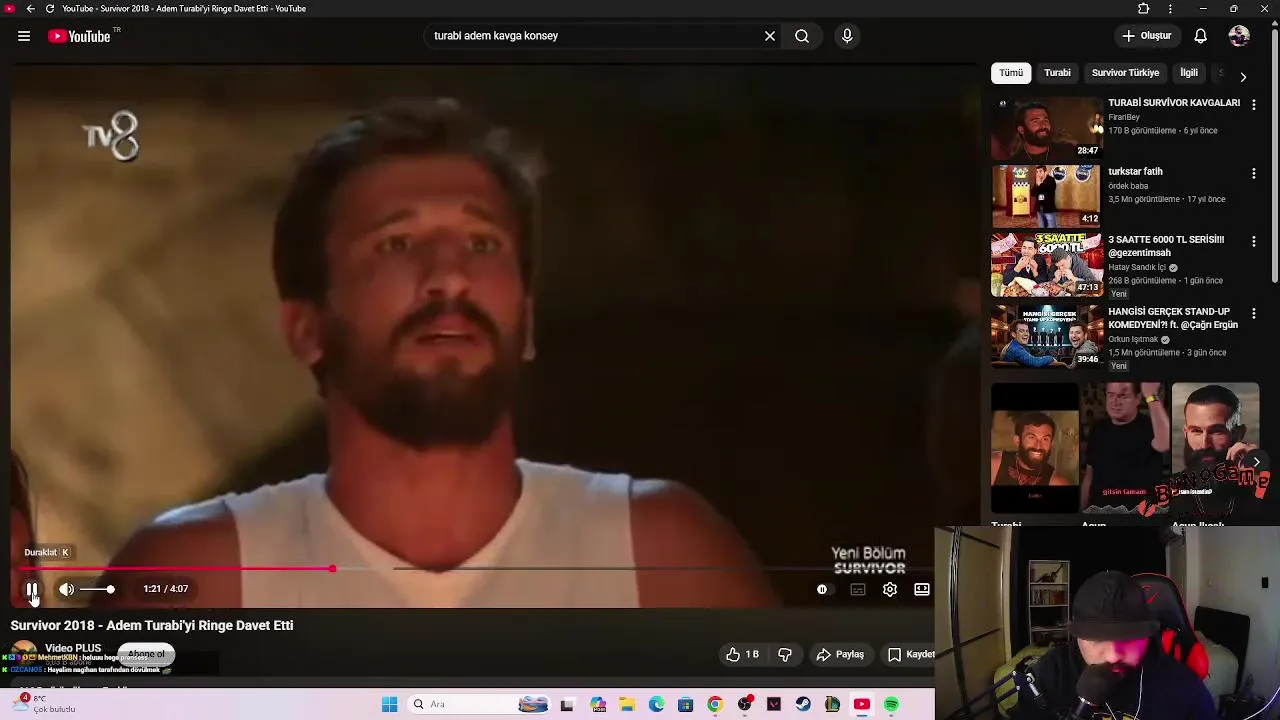Go back with browser back arrow

(x=30, y=9)
